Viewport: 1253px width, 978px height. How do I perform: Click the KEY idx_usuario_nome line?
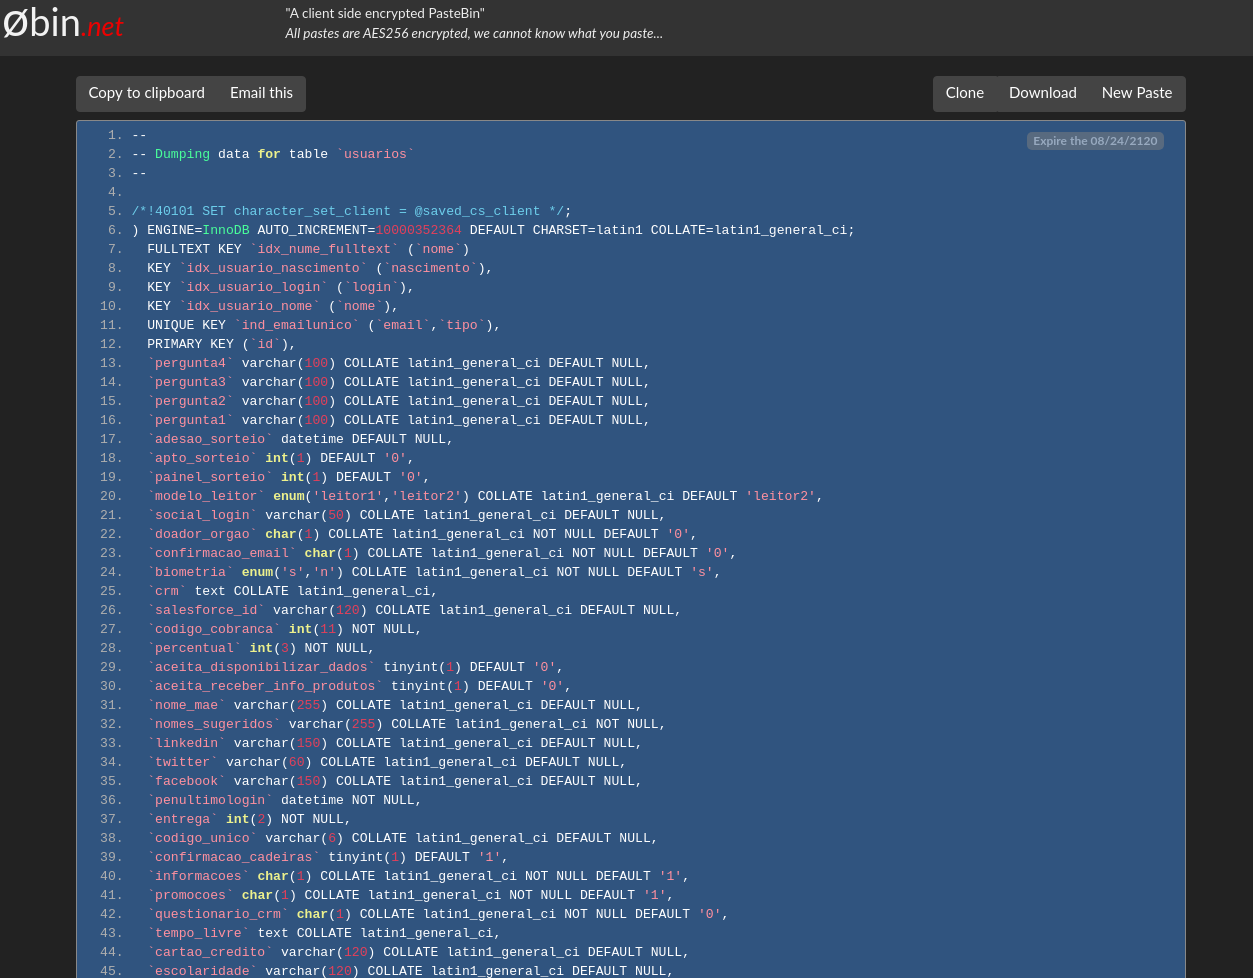(273, 306)
